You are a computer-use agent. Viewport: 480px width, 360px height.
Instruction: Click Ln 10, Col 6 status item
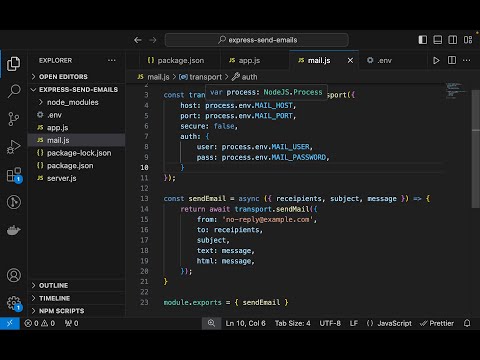pos(245,323)
